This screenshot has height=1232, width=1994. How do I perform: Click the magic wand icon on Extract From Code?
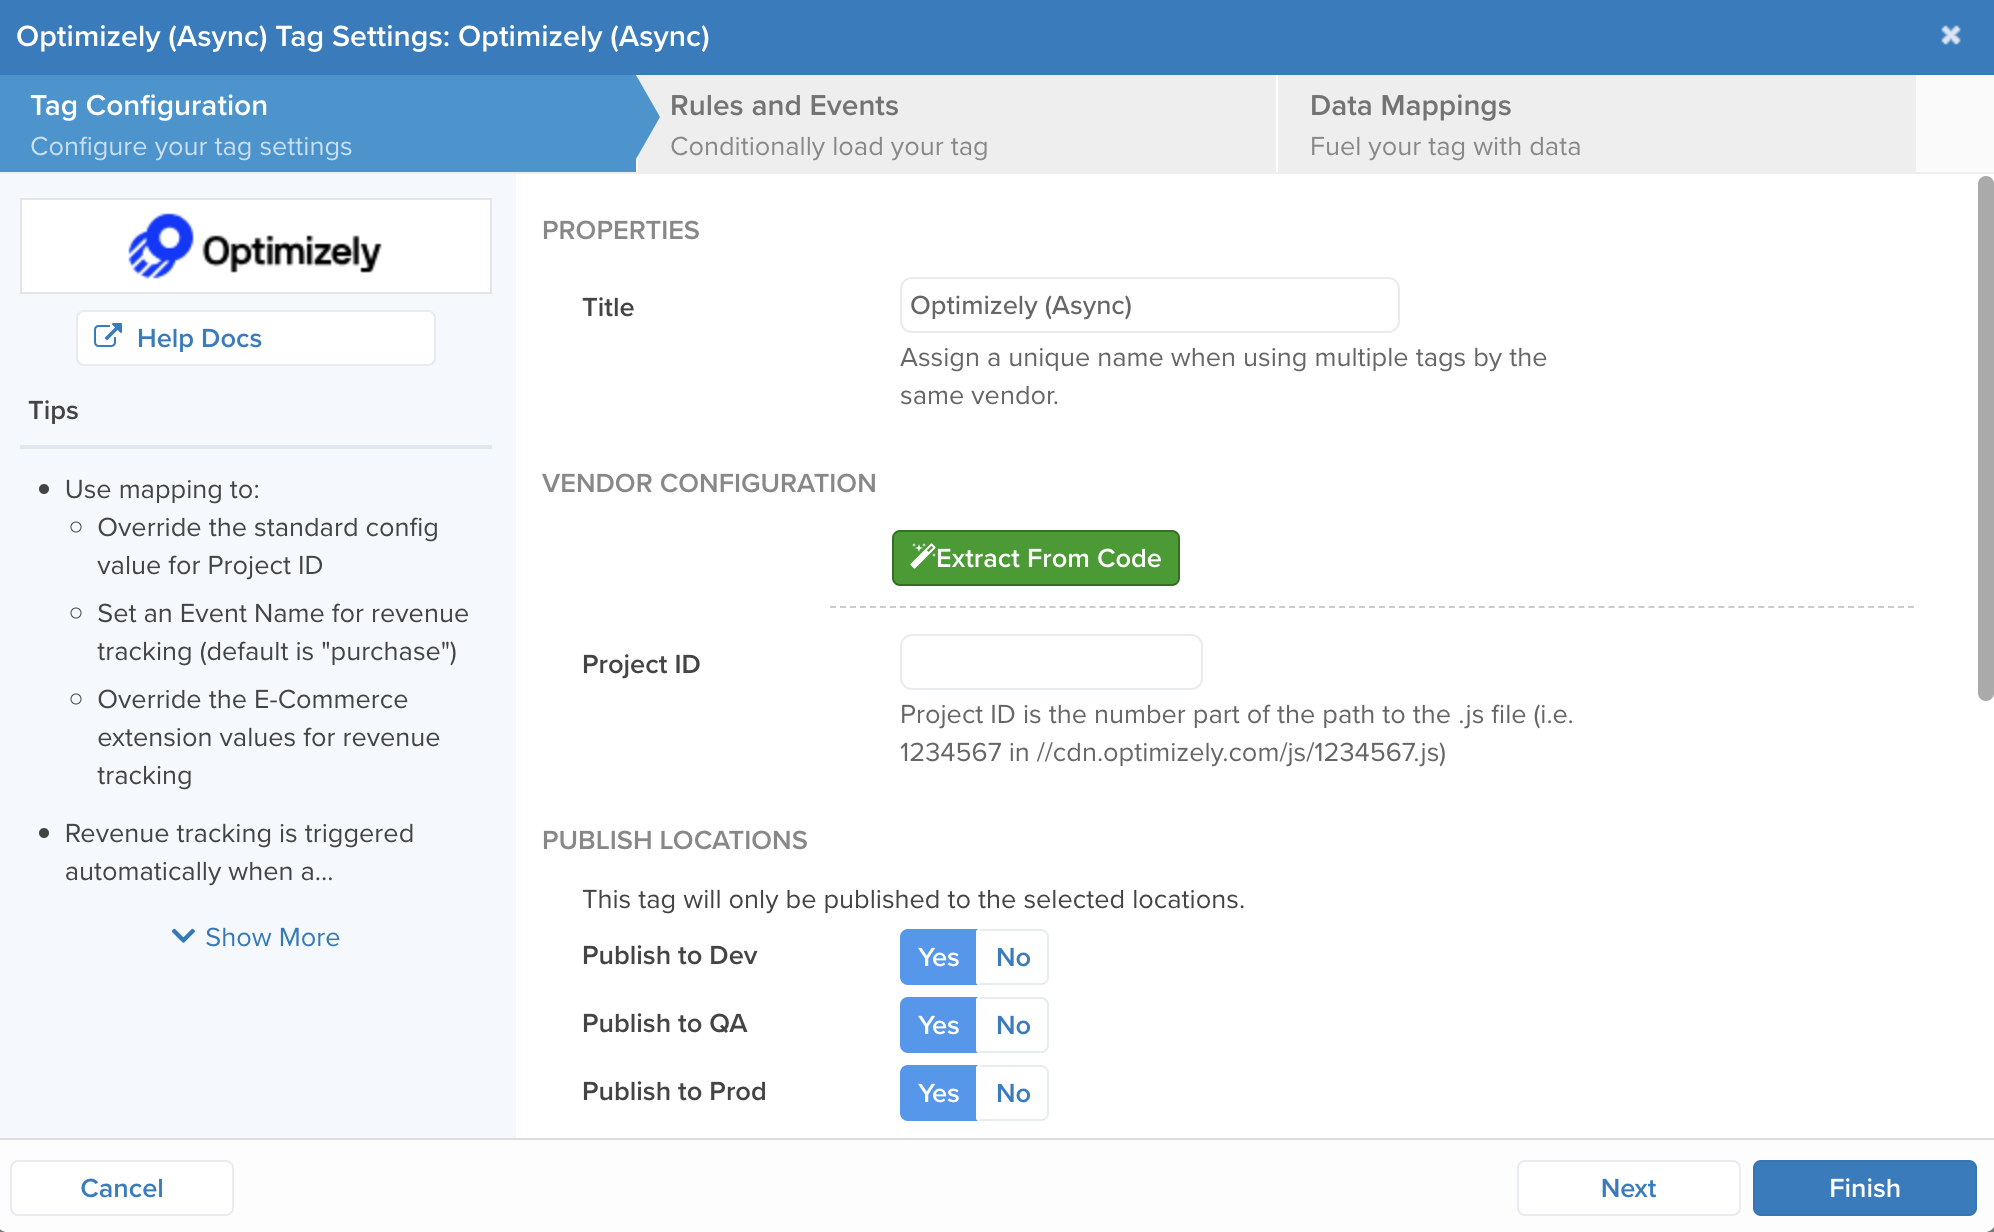pos(921,557)
